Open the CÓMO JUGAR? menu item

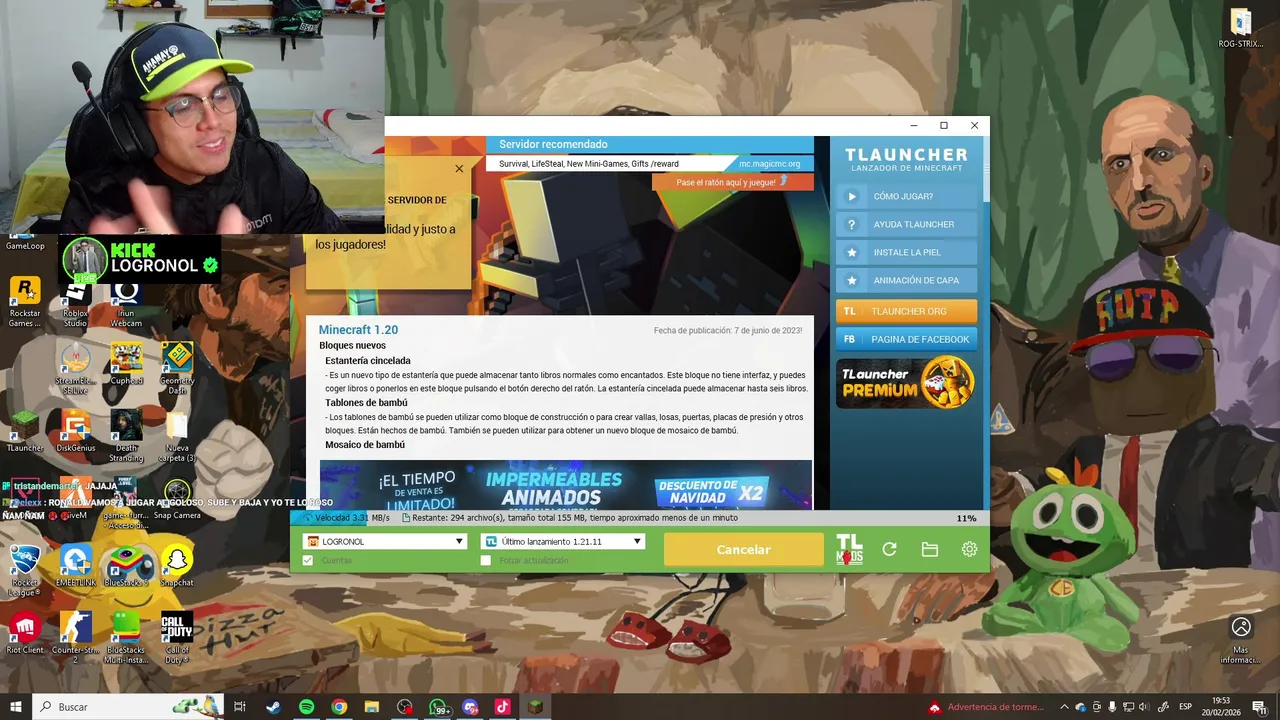click(906, 196)
